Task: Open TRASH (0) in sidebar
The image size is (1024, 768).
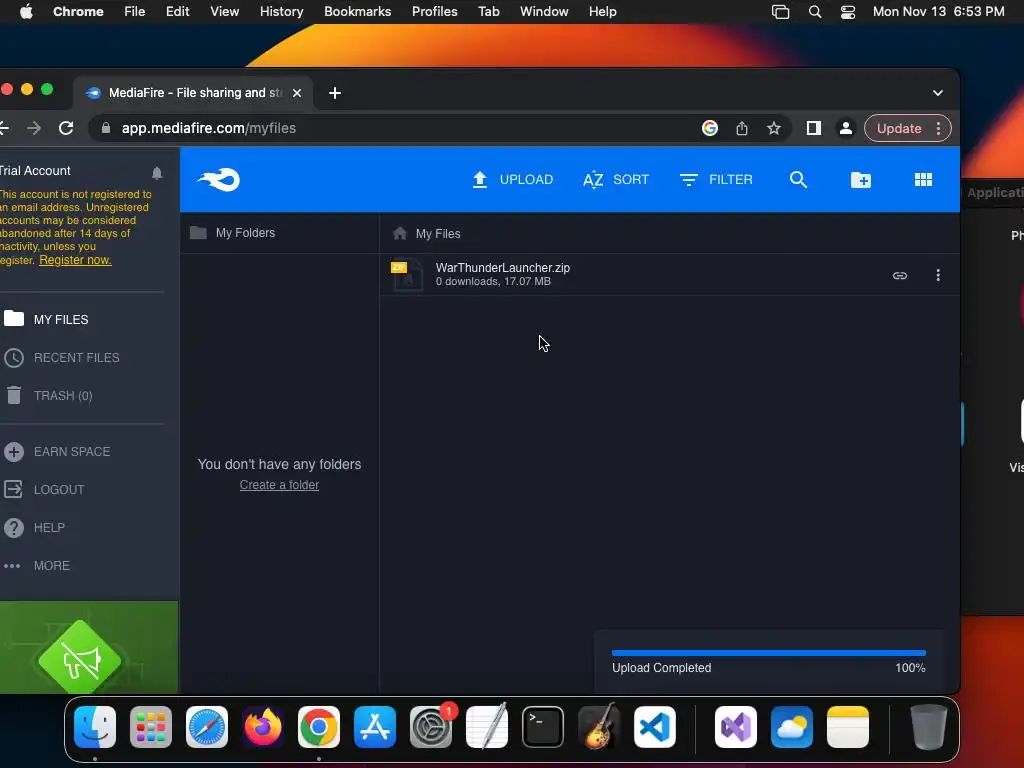Action: (48, 396)
